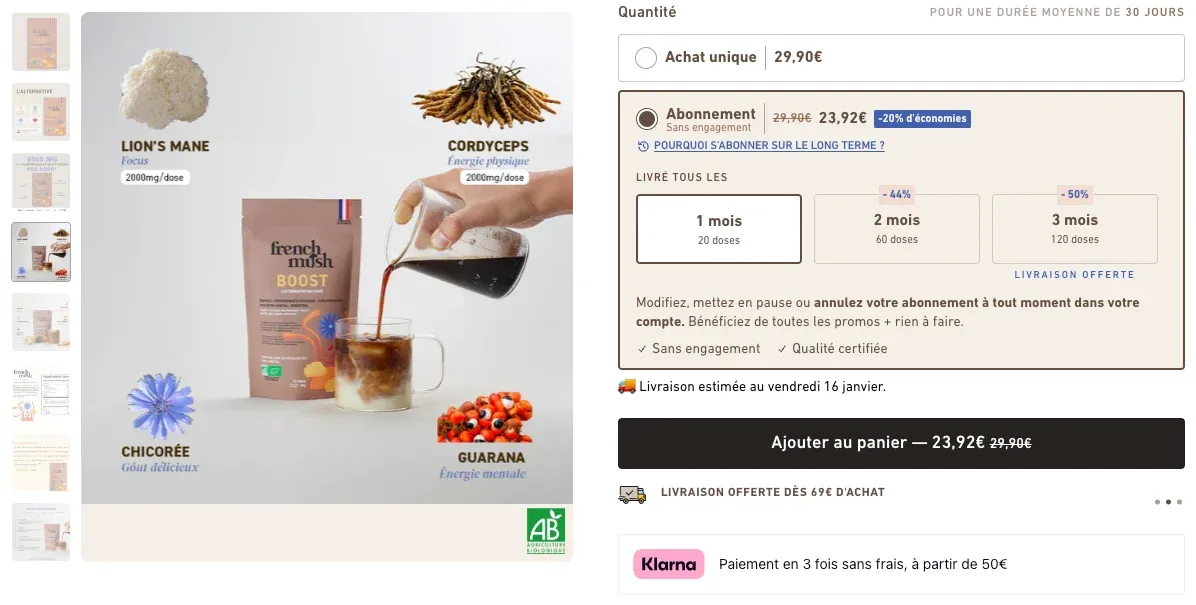The width and height of the screenshot is (1196, 605).
Task: Select the Achat unique radio button
Action: pyautogui.click(x=645, y=57)
